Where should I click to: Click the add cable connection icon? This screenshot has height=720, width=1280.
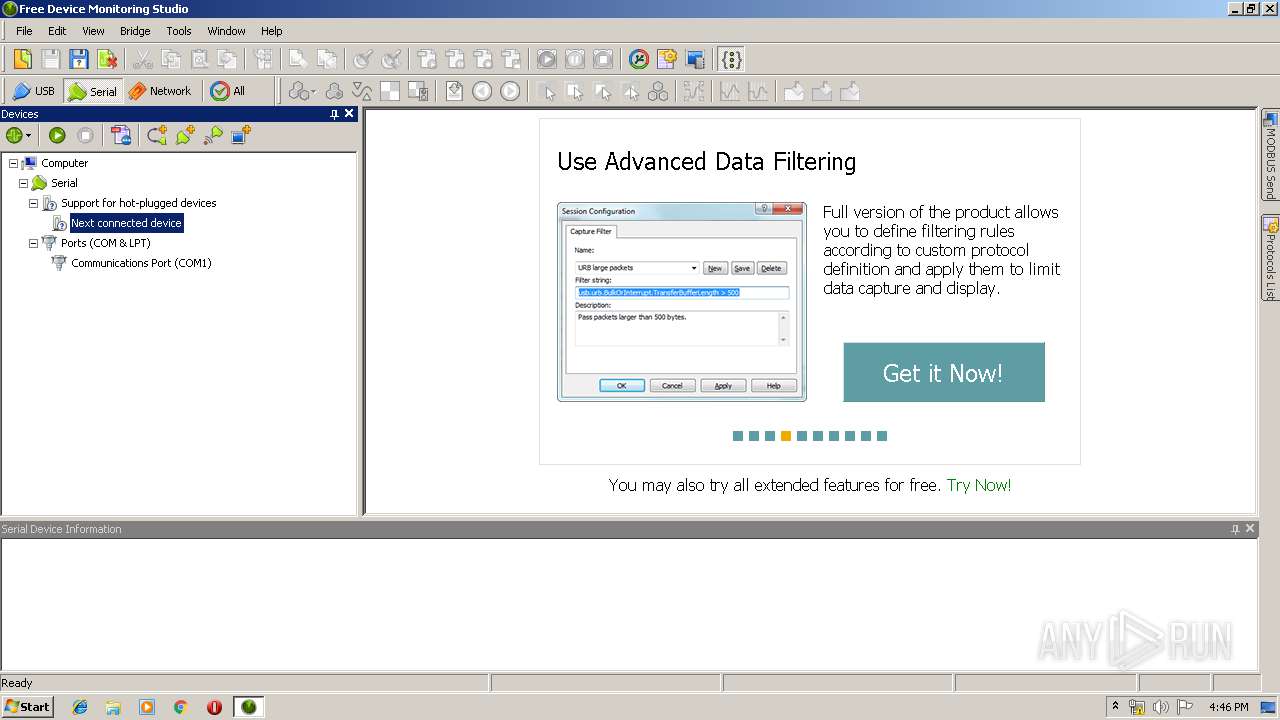point(157,135)
